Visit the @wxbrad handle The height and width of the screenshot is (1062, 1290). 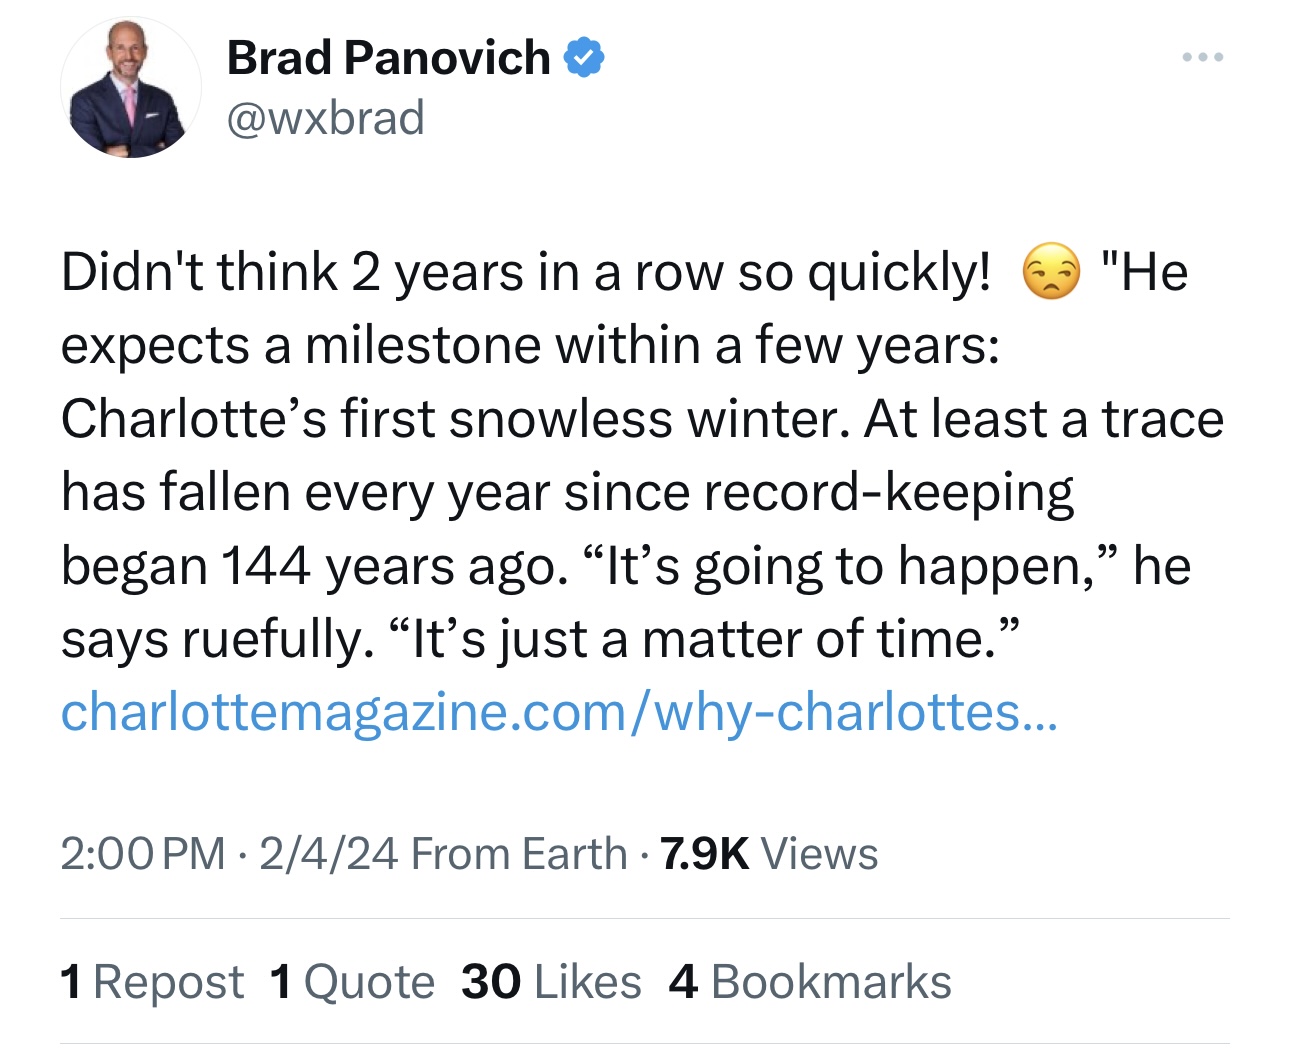[x=326, y=118]
